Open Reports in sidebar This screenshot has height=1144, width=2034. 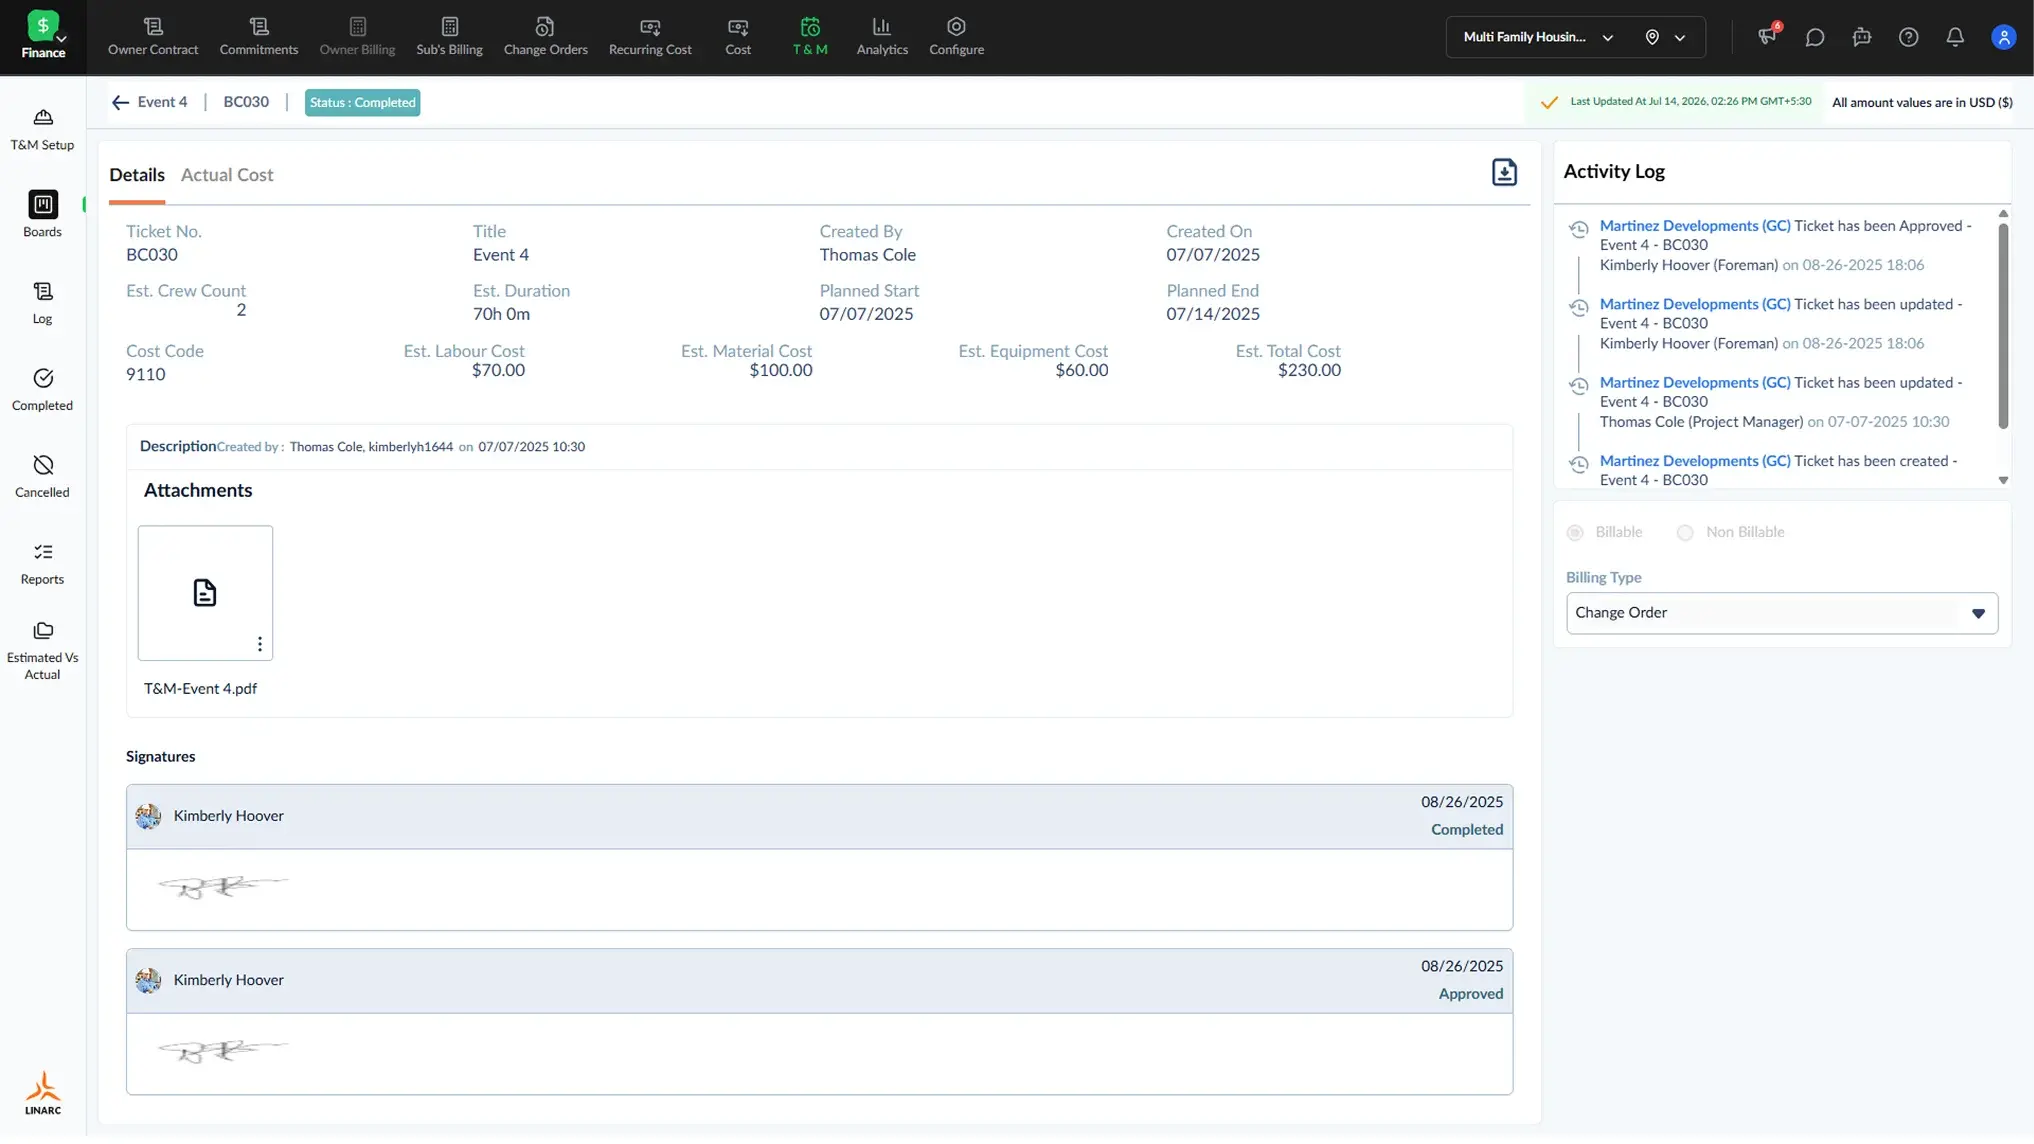(42, 563)
